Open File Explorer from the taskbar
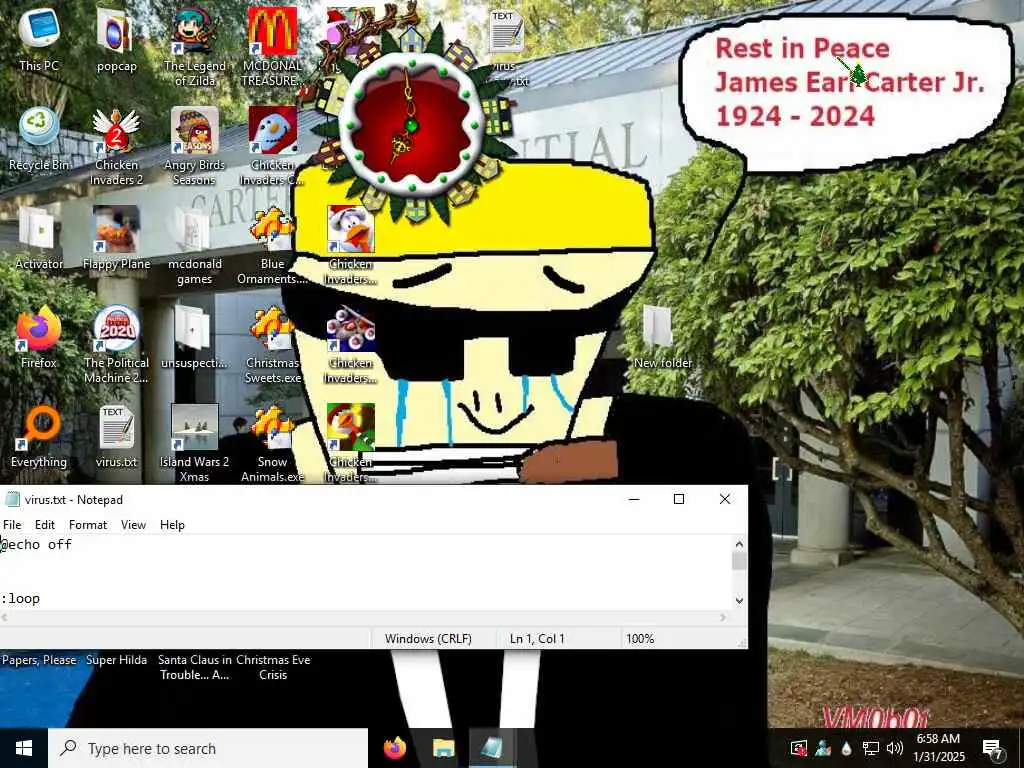Image resolution: width=1024 pixels, height=768 pixels. click(x=443, y=748)
